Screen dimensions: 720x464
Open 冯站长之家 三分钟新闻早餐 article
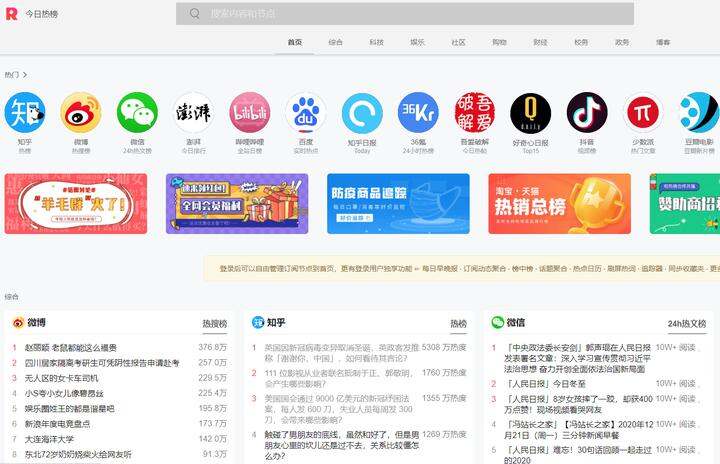(x=578, y=429)
